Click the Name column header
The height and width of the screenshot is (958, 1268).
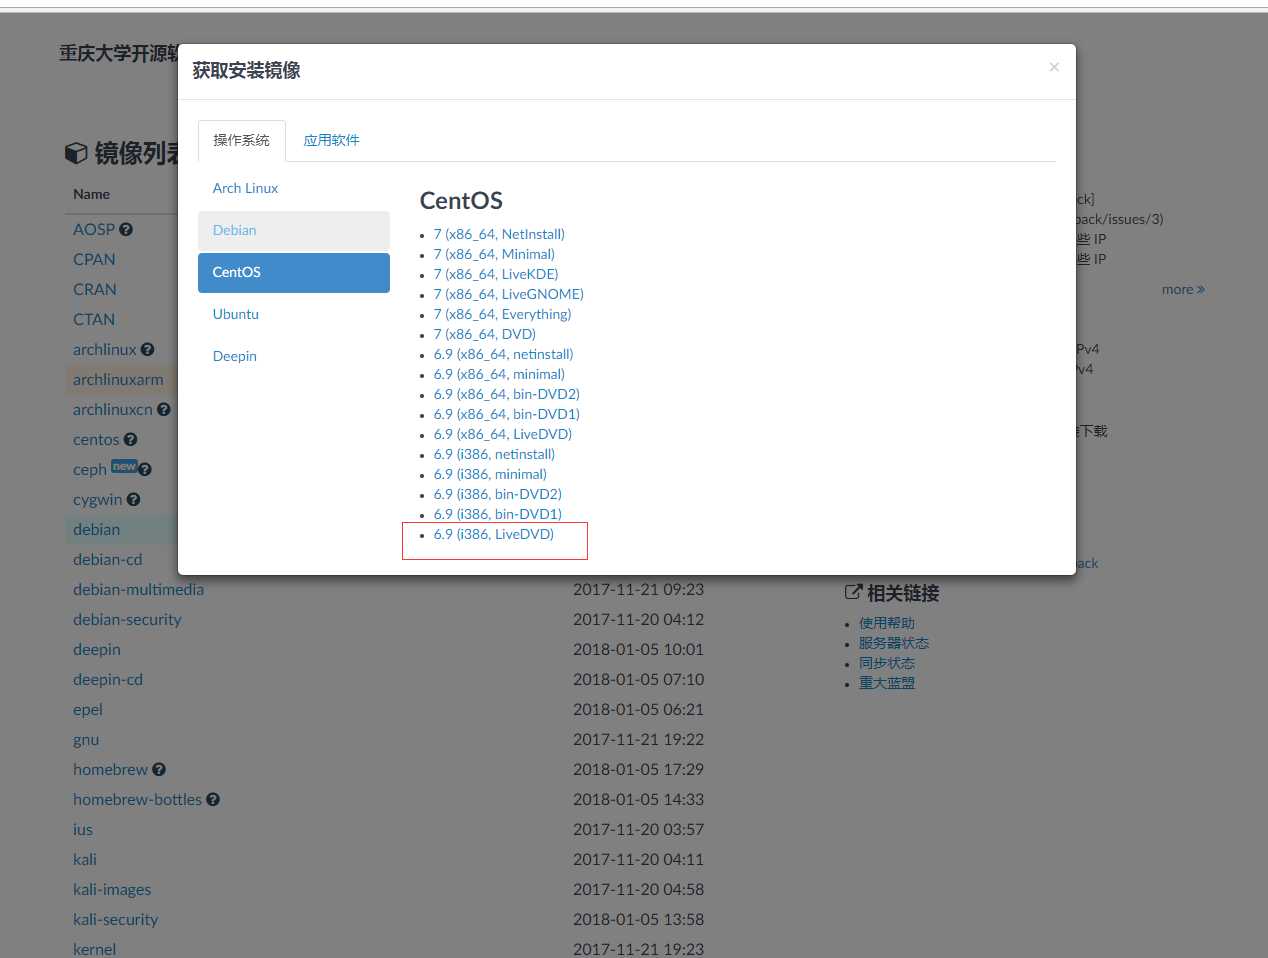pos(91,194)
